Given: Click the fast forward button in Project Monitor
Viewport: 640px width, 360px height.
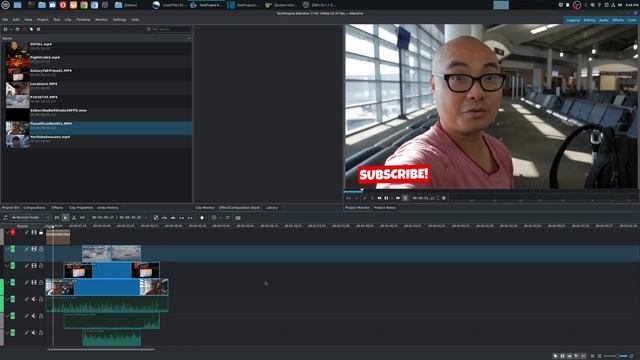Looking at the screenshot, I should pyautogui.click(x=398, y=198).
